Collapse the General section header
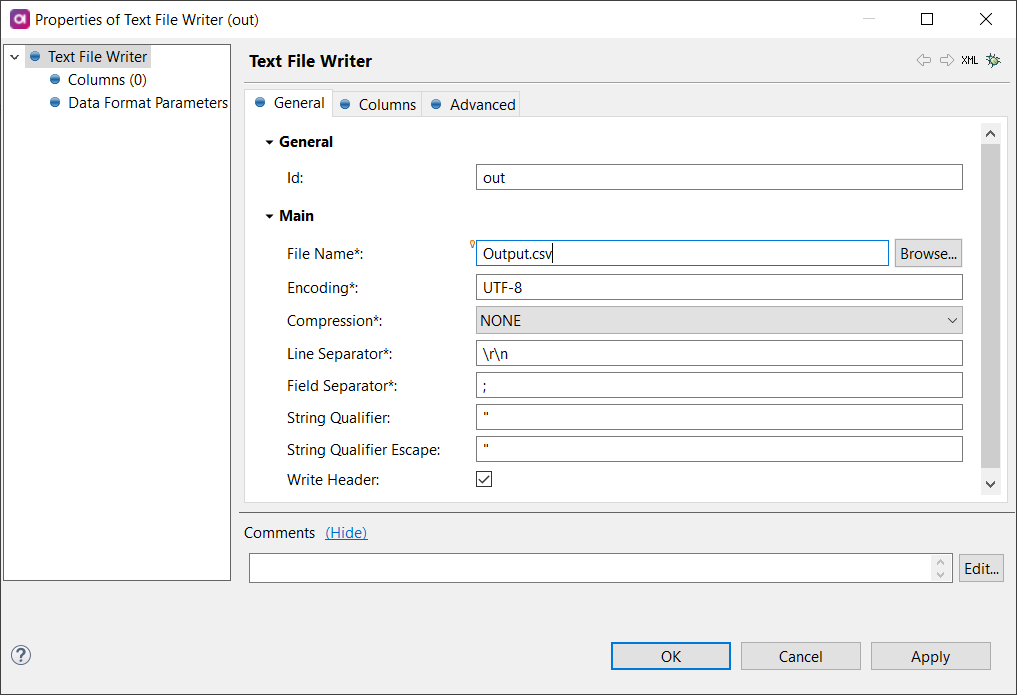 pos(269,143)
